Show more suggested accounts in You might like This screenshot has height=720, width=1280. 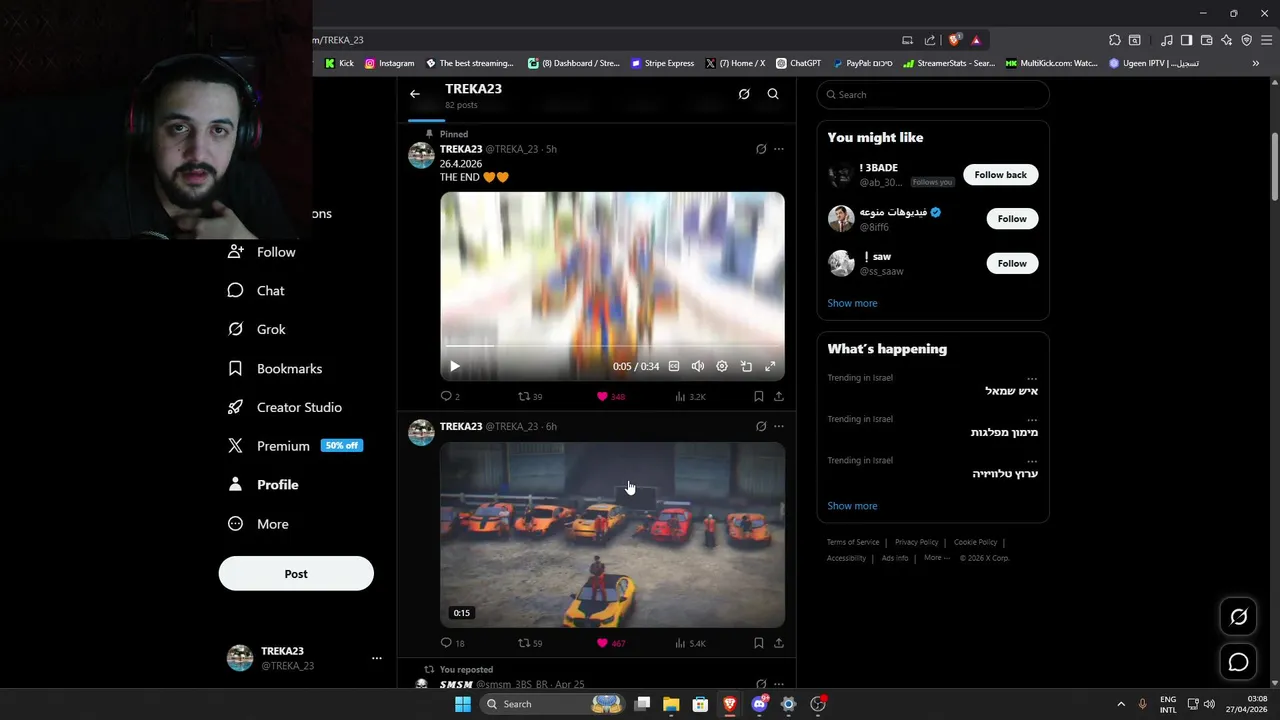coord(852,303)
